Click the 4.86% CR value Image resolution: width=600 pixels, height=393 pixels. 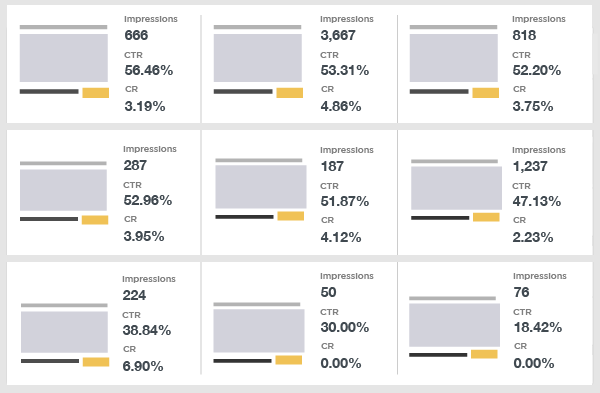tap(341, 106)
